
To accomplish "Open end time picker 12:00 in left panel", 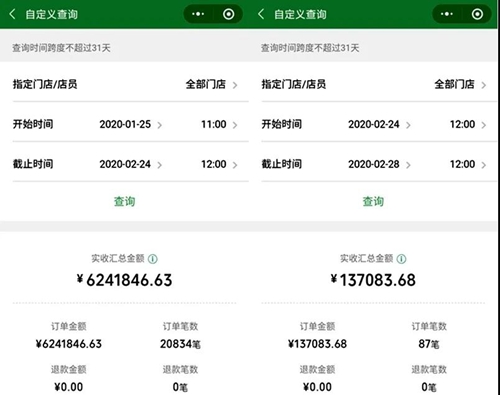I will tap(219, 164).
